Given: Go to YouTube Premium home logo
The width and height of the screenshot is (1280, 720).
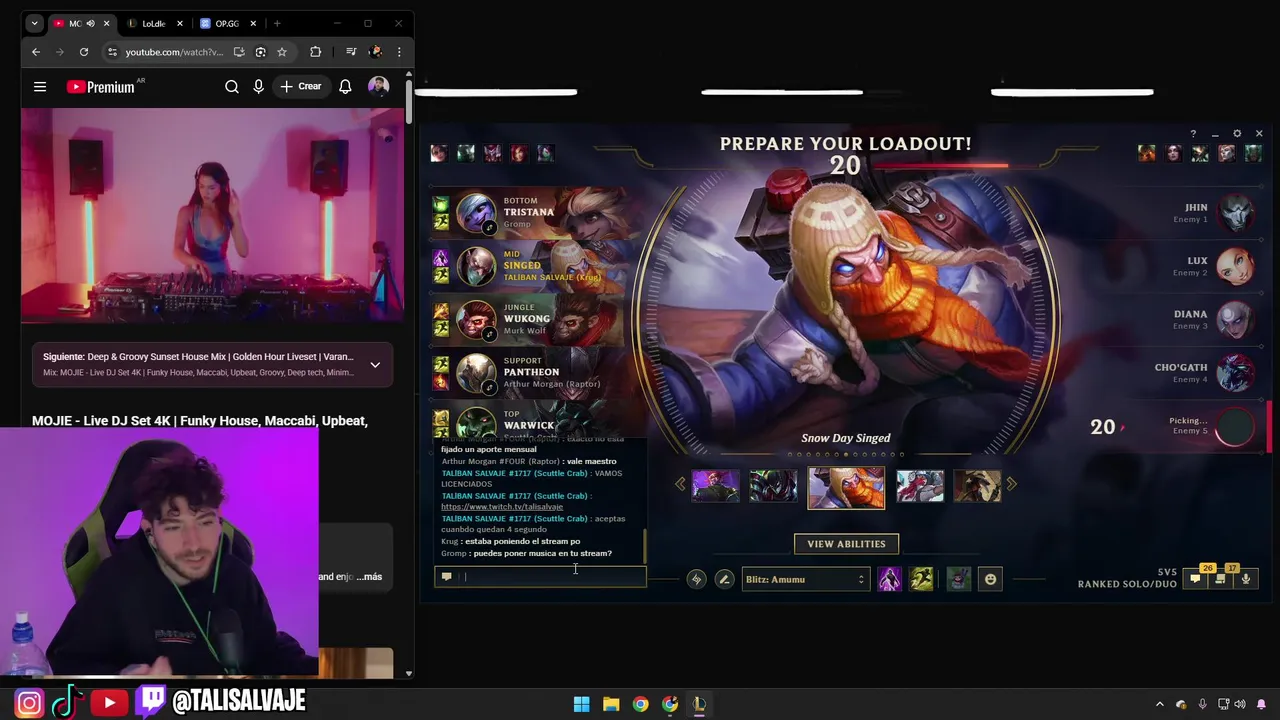Looking at the screenshot, I should pyautogui.click(x=101, y=87).
